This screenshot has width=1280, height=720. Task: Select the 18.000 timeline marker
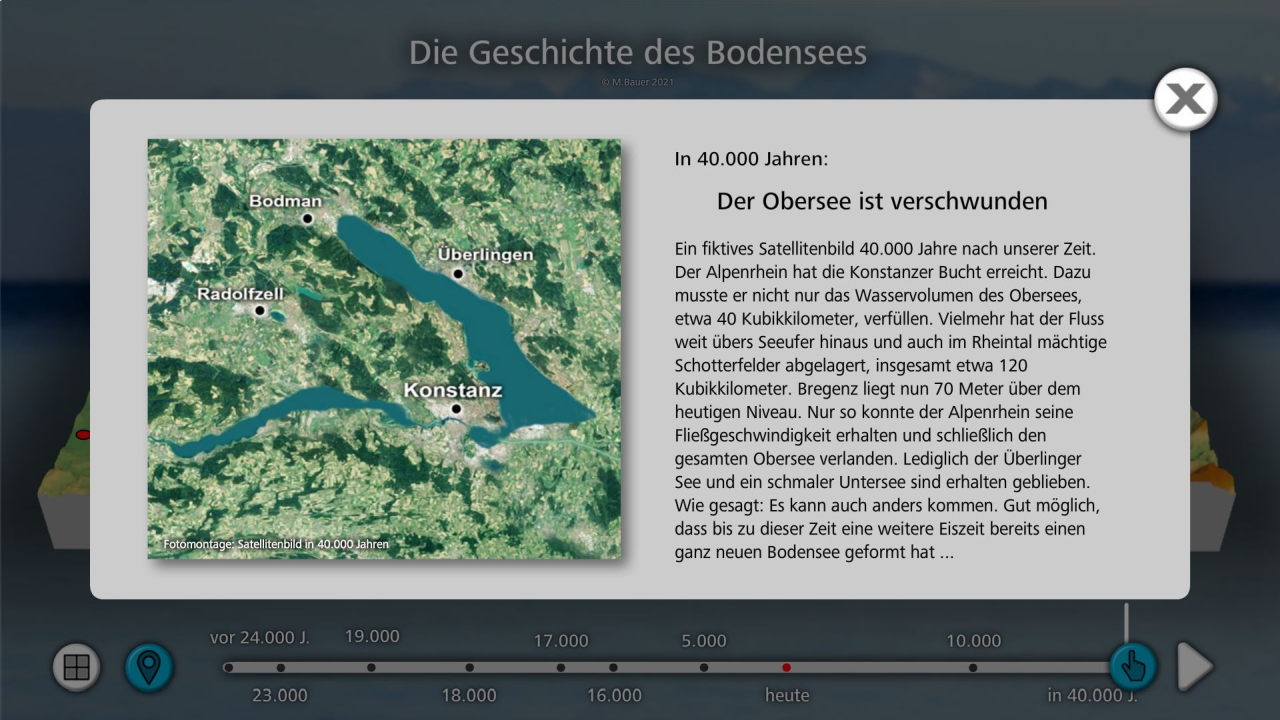coord(469,667)
